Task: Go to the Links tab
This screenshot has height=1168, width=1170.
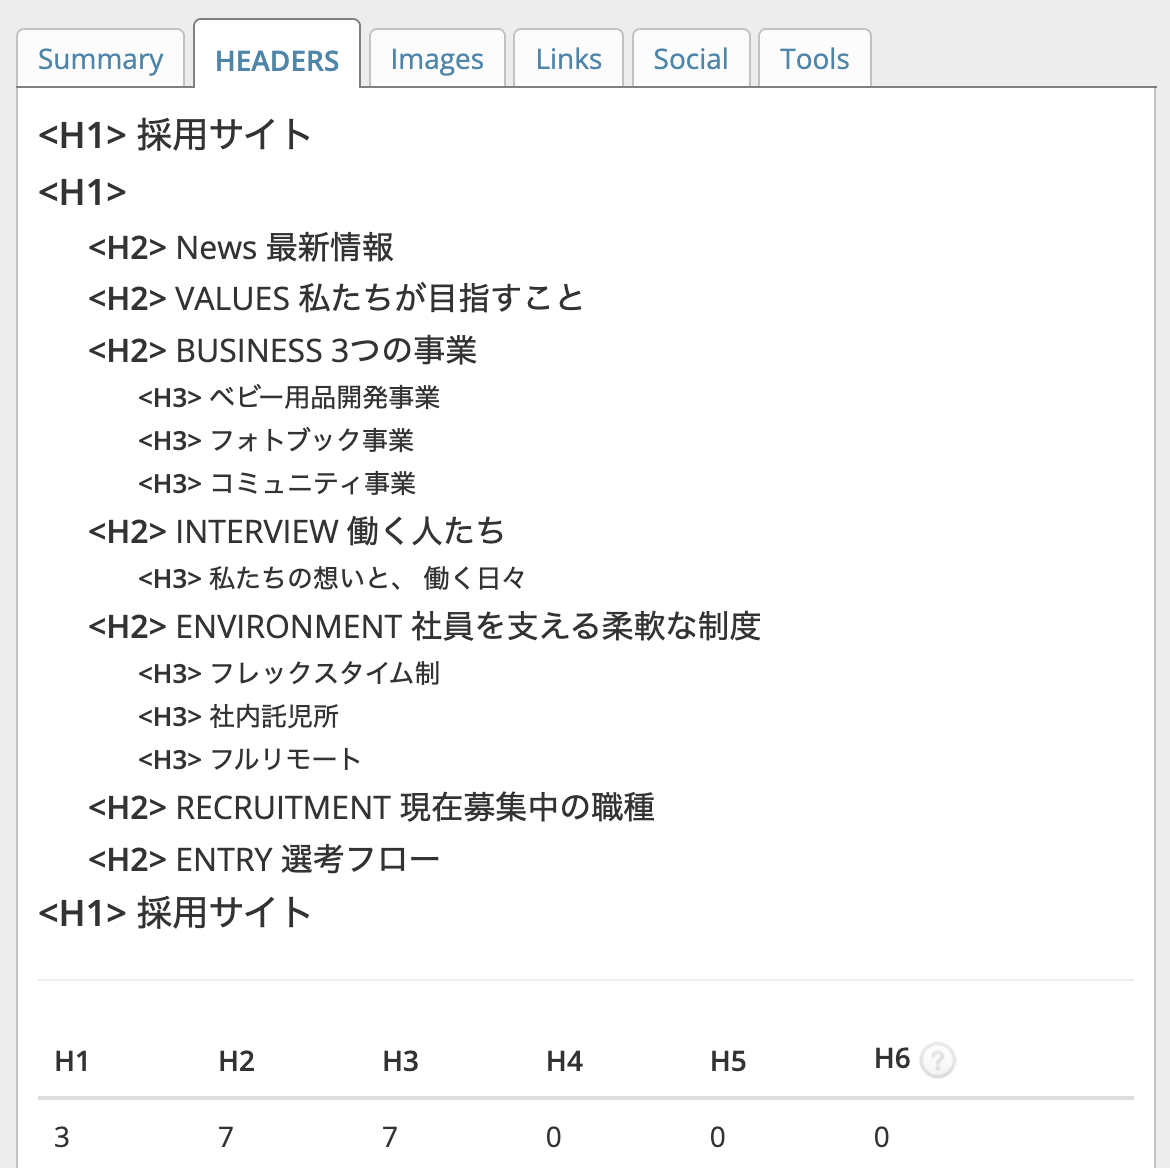Action: (x=568, y=60)
